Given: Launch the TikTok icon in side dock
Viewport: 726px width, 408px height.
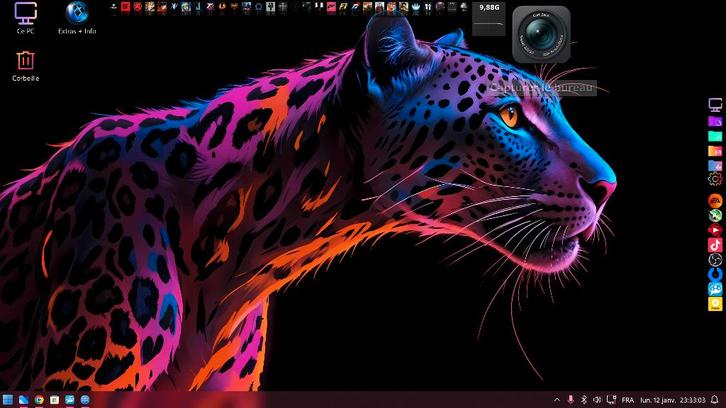Looking at the screenshot, I should 715,244.
